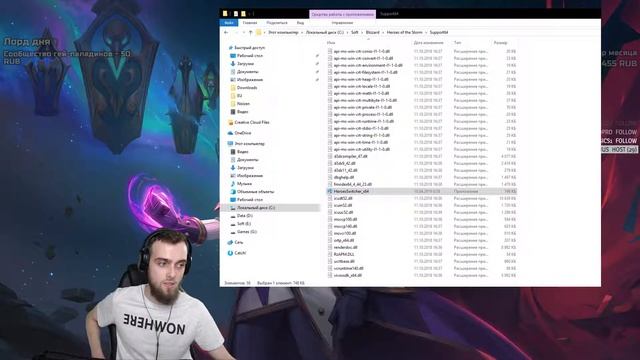Open the Музыка music note icon
The width and height of the screenshot is (640, 360).
click(x=233, y=184)
